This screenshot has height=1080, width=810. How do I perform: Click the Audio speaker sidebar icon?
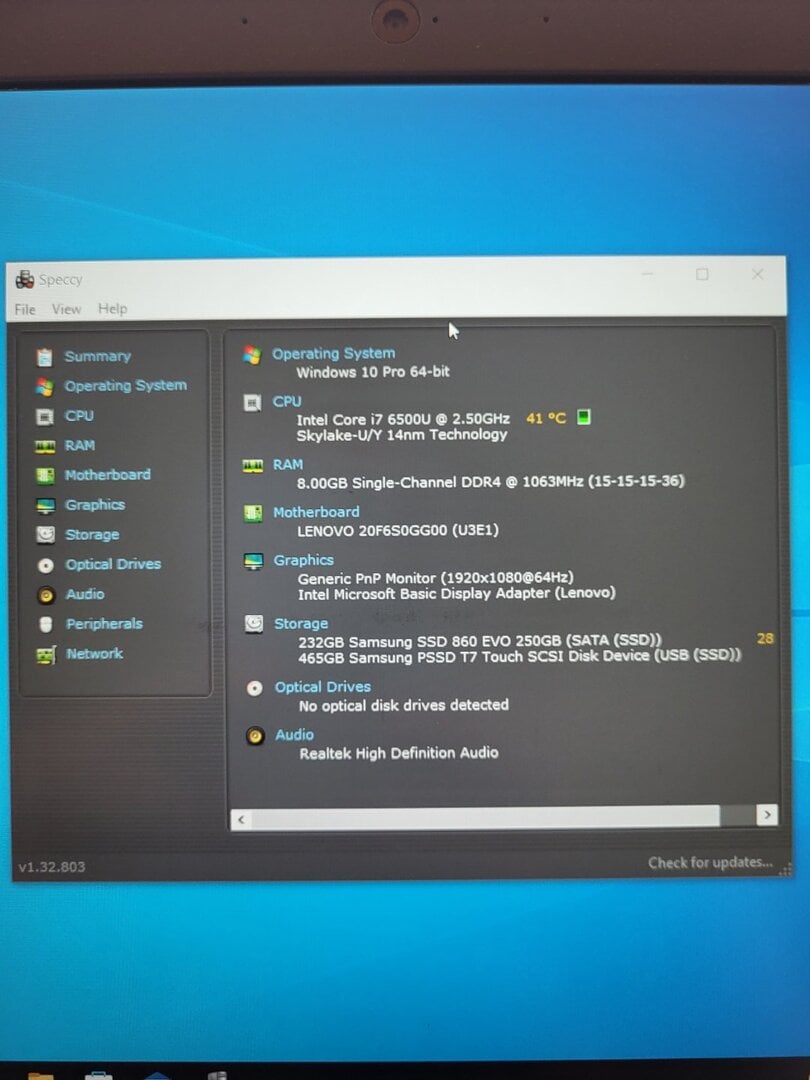[46, 595]
